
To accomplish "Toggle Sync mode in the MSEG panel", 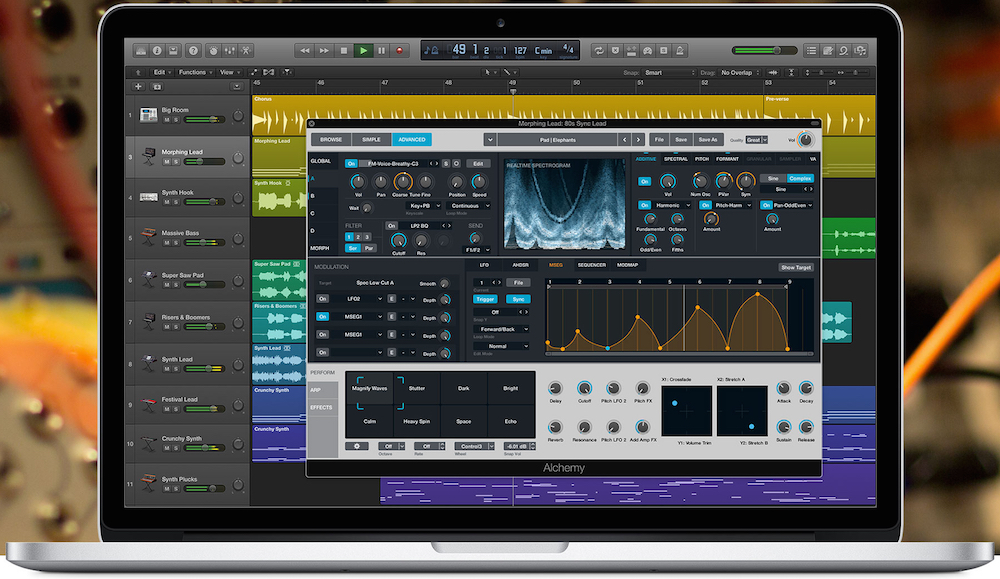I will point(516,298).
